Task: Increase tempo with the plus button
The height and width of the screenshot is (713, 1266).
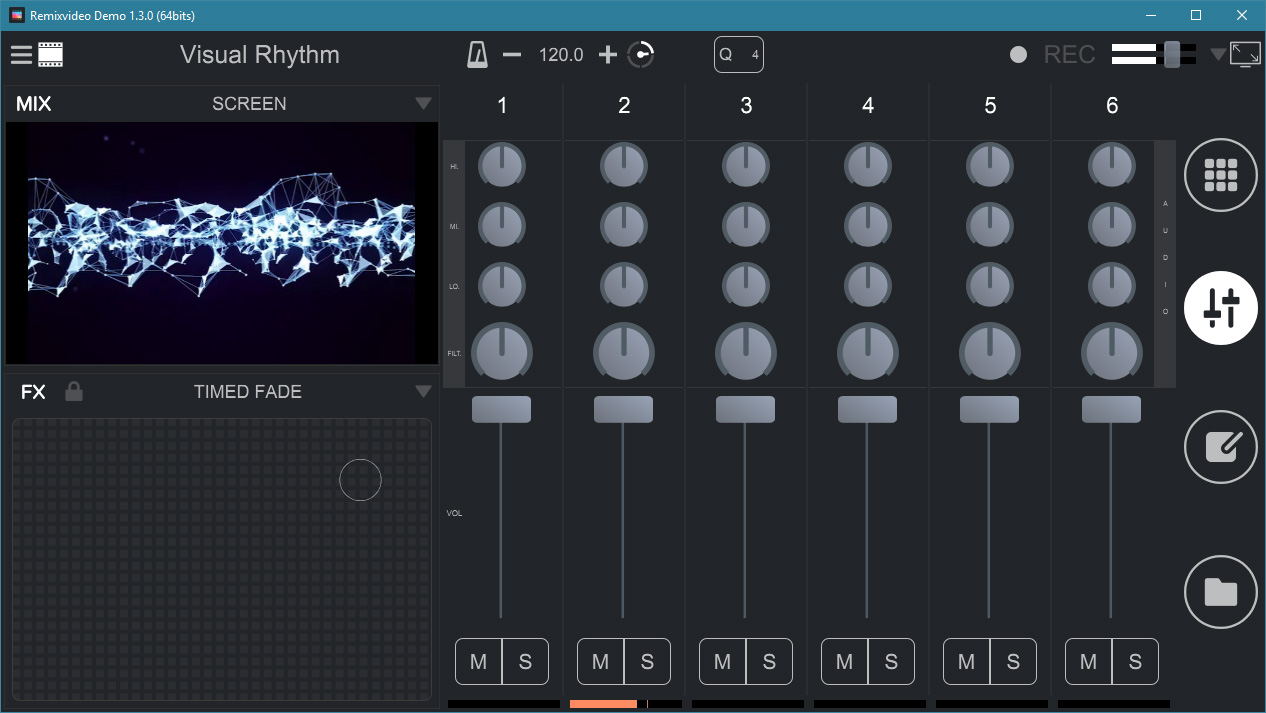Action: (607, 55)
